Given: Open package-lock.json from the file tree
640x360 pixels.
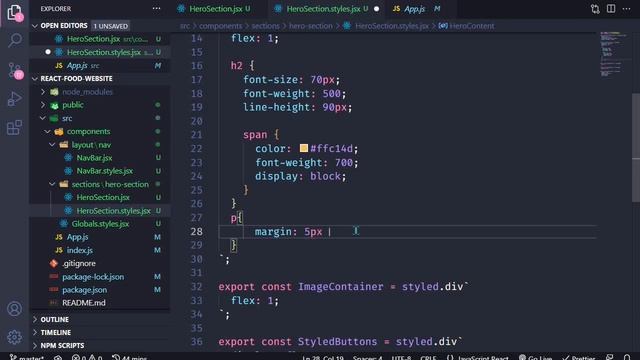Looking at the screenshot, I should [x=93, y=277].
